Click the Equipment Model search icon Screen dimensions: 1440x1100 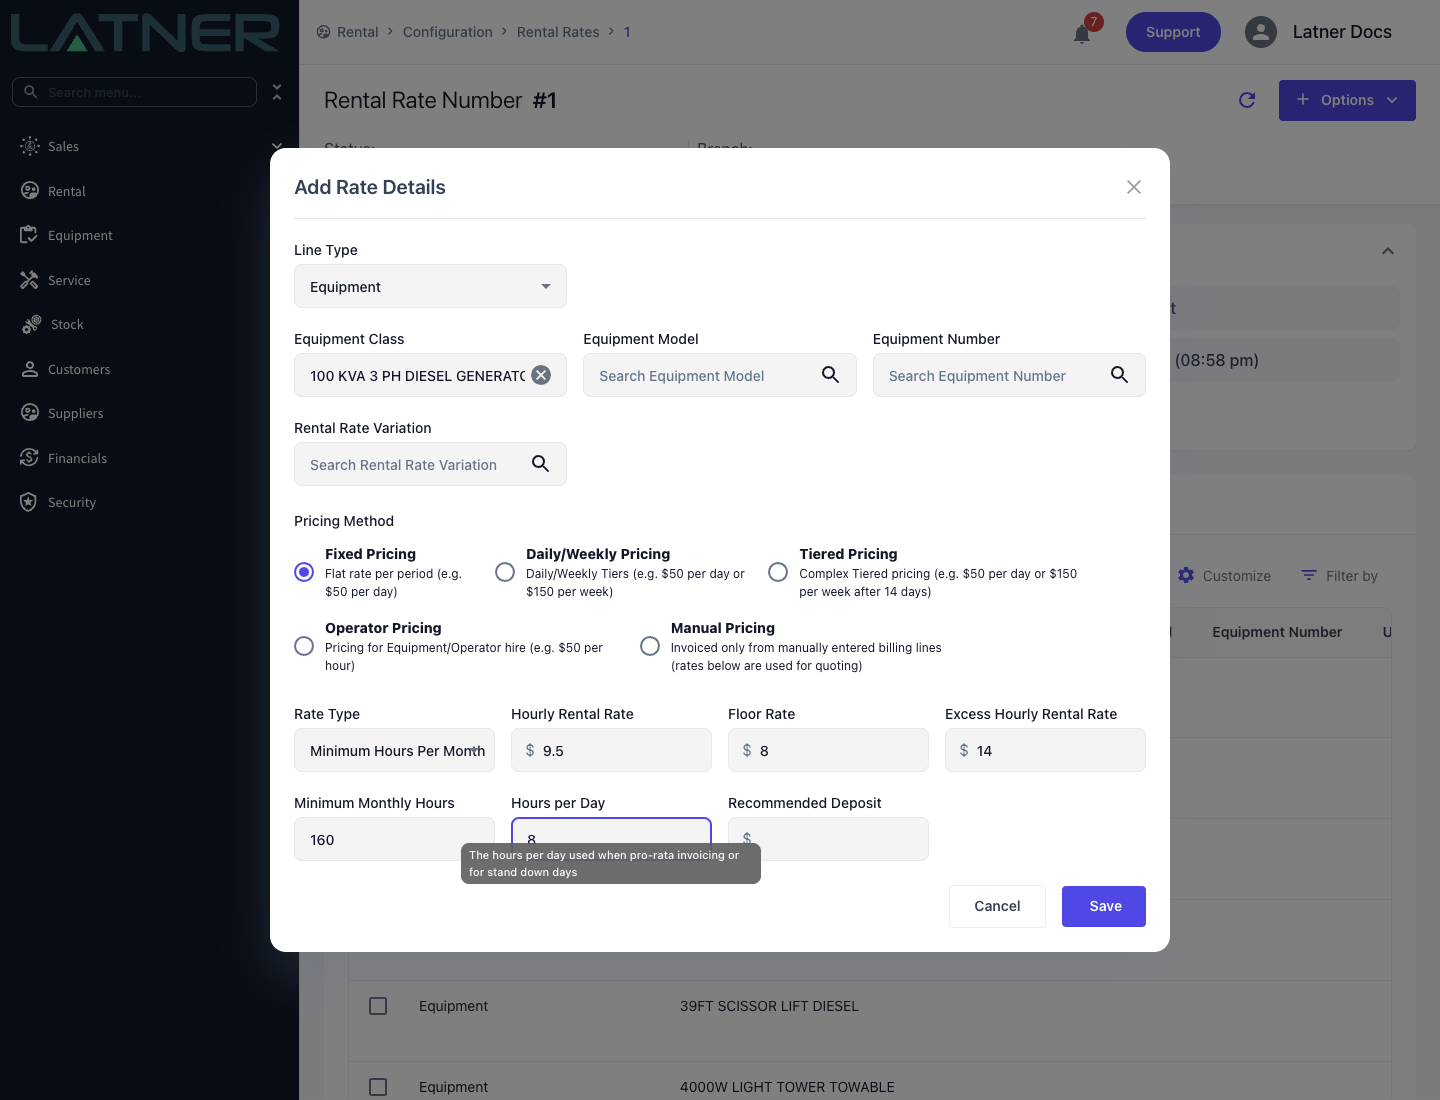pos(830,375)
